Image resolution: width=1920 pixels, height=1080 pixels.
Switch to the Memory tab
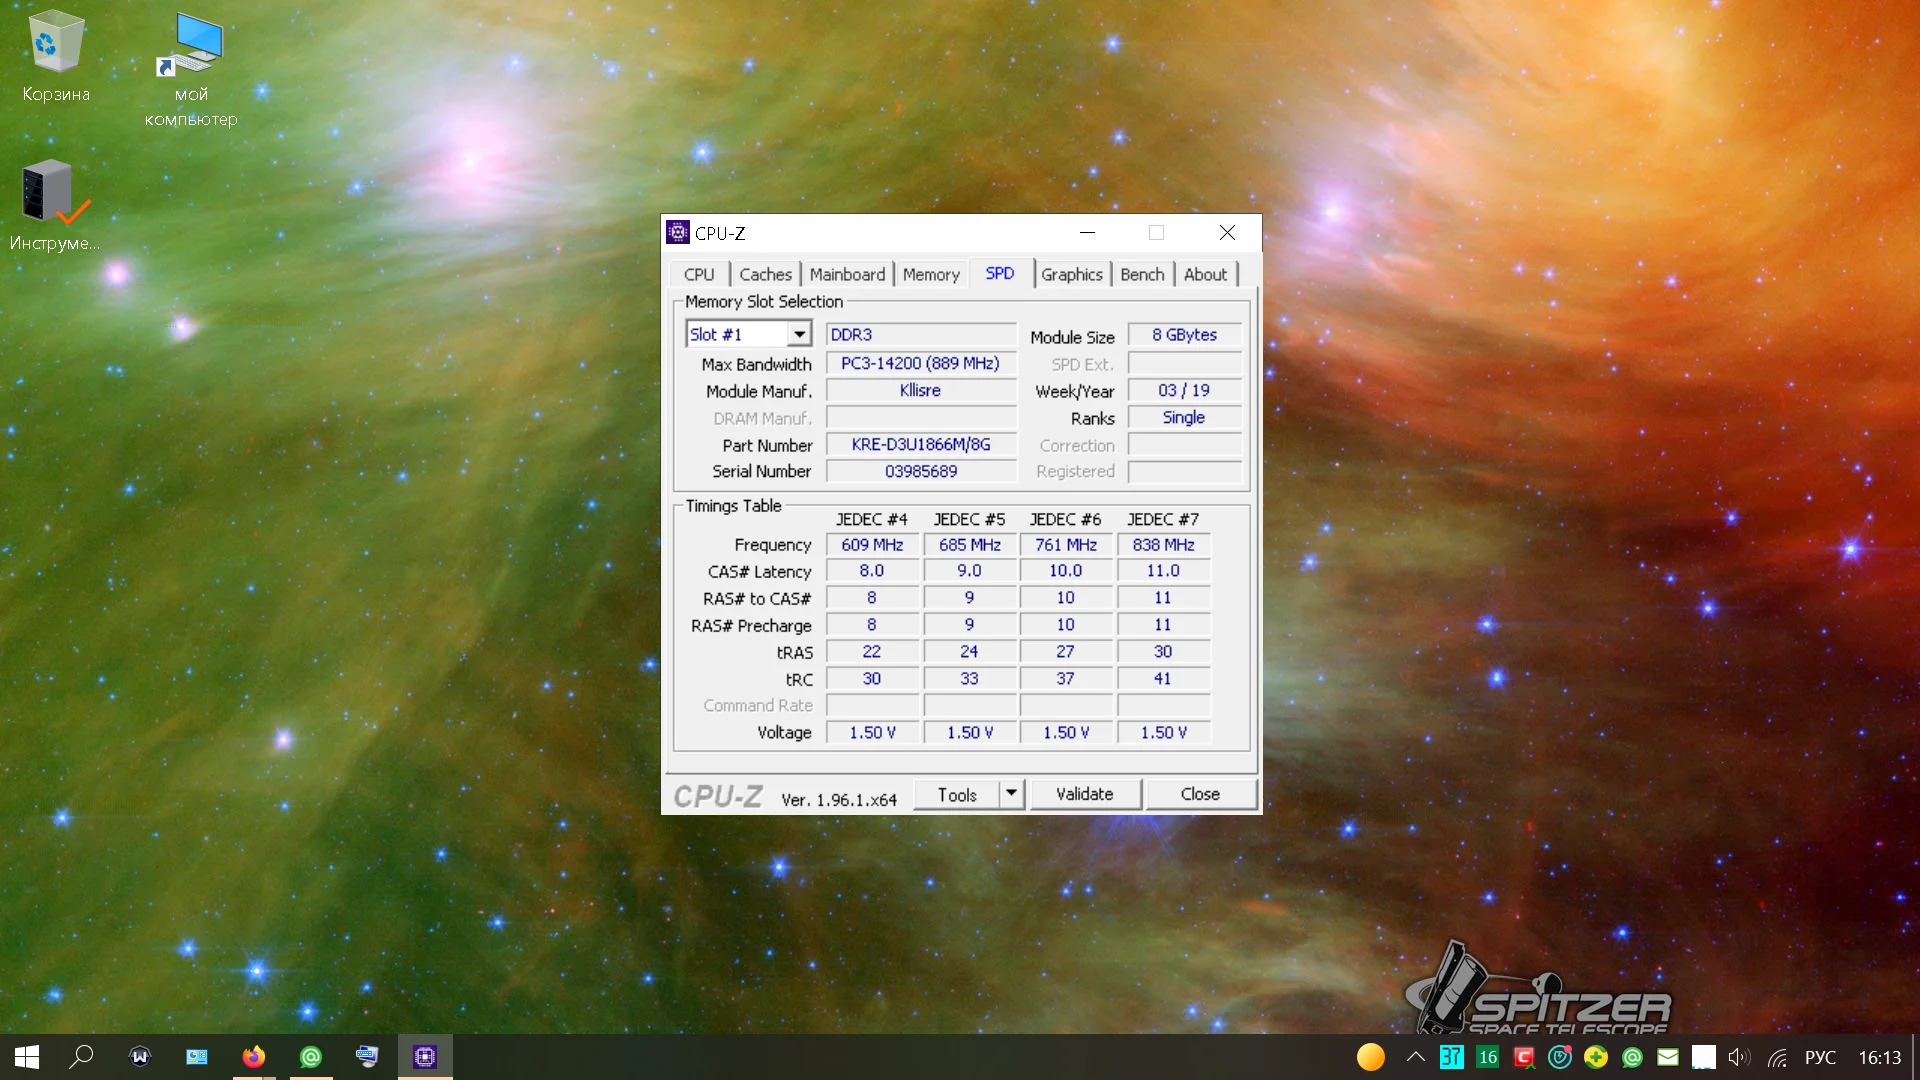pyautogui.click(x=930, y=274)
